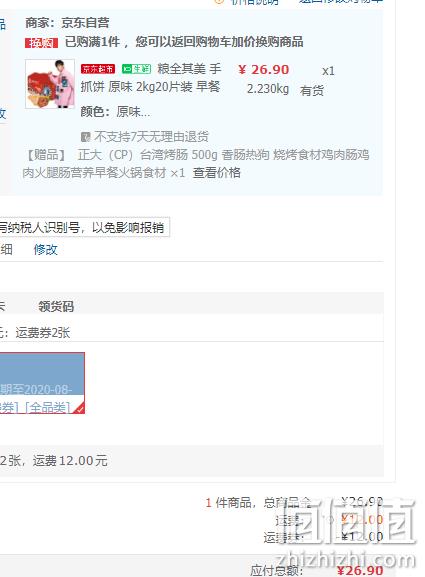
Task: Click the 修改 link under invoice info
Action: point(46,249)
